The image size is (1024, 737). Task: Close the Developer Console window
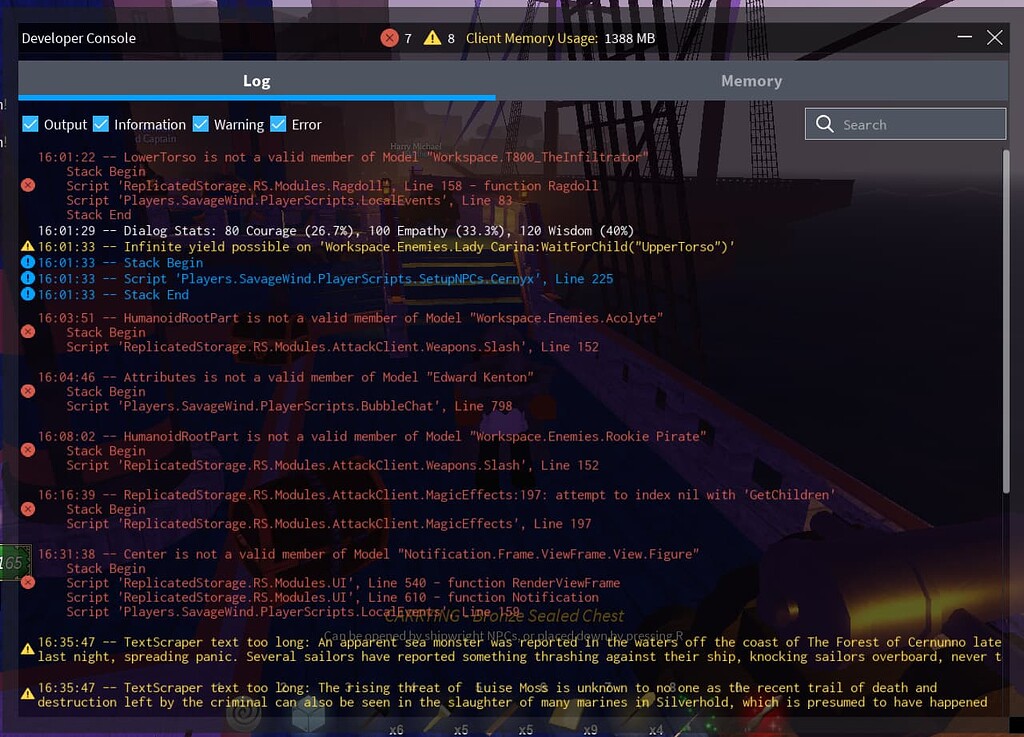pos(994,38)
